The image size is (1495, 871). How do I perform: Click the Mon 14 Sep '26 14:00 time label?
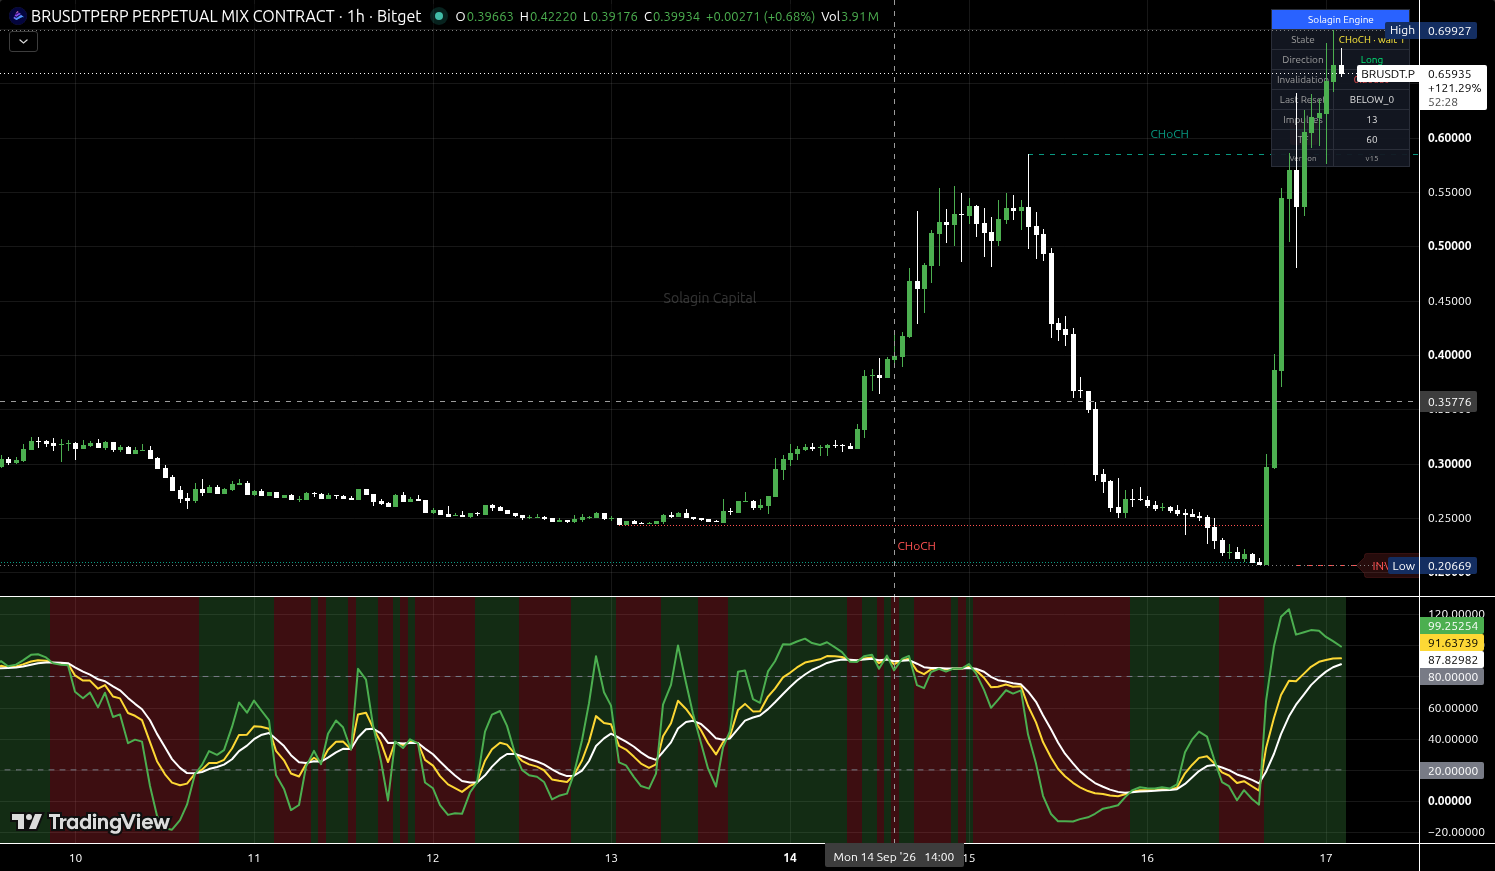(893, 857)
